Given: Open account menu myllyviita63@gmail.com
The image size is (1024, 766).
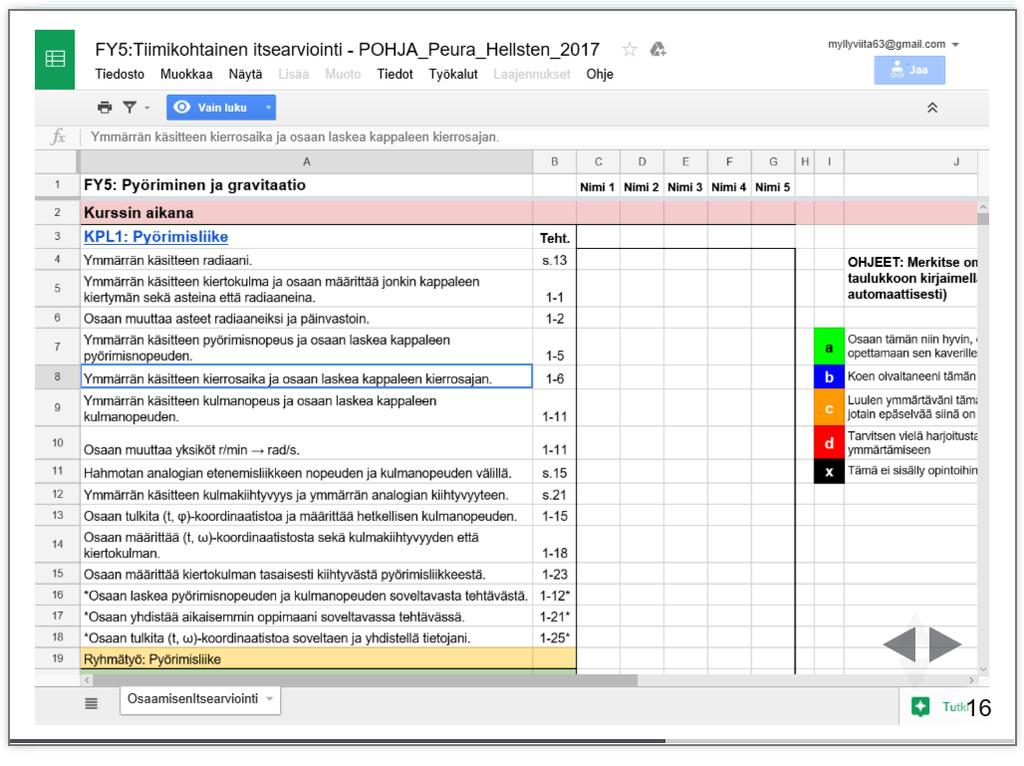Looking at the screenshot, I should (893, 44).
